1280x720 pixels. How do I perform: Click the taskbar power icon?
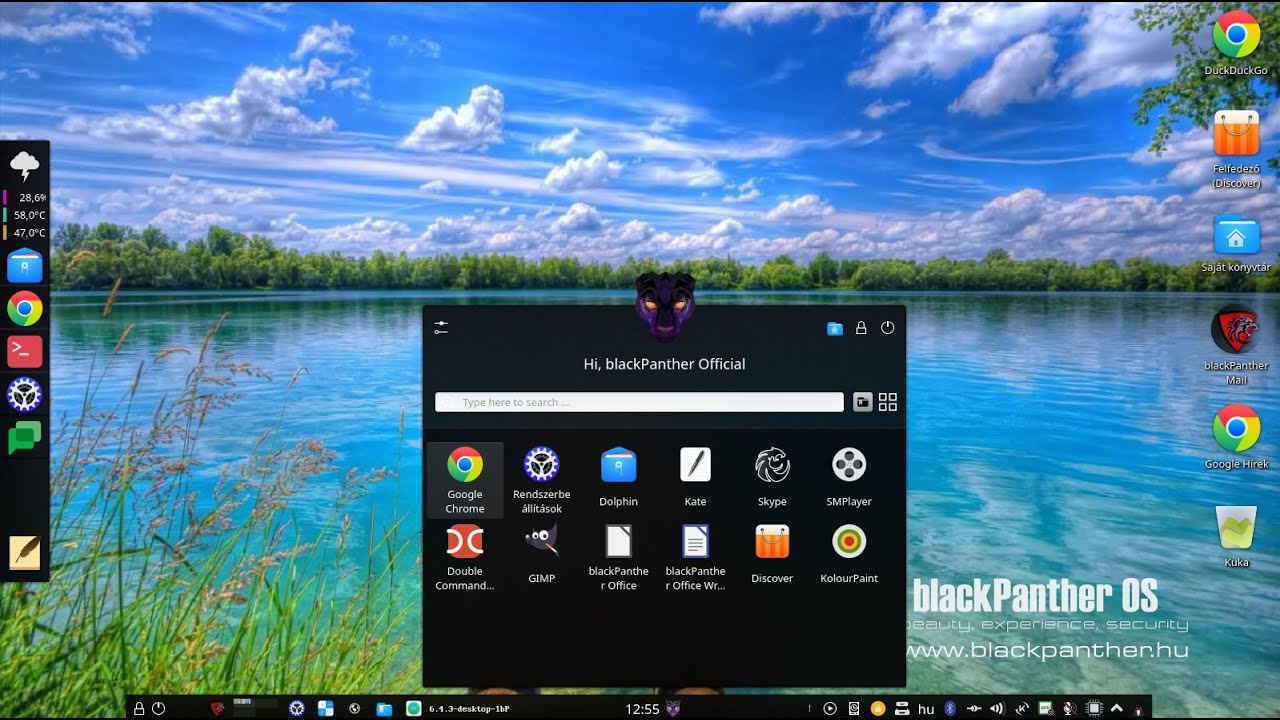[158, 709]
